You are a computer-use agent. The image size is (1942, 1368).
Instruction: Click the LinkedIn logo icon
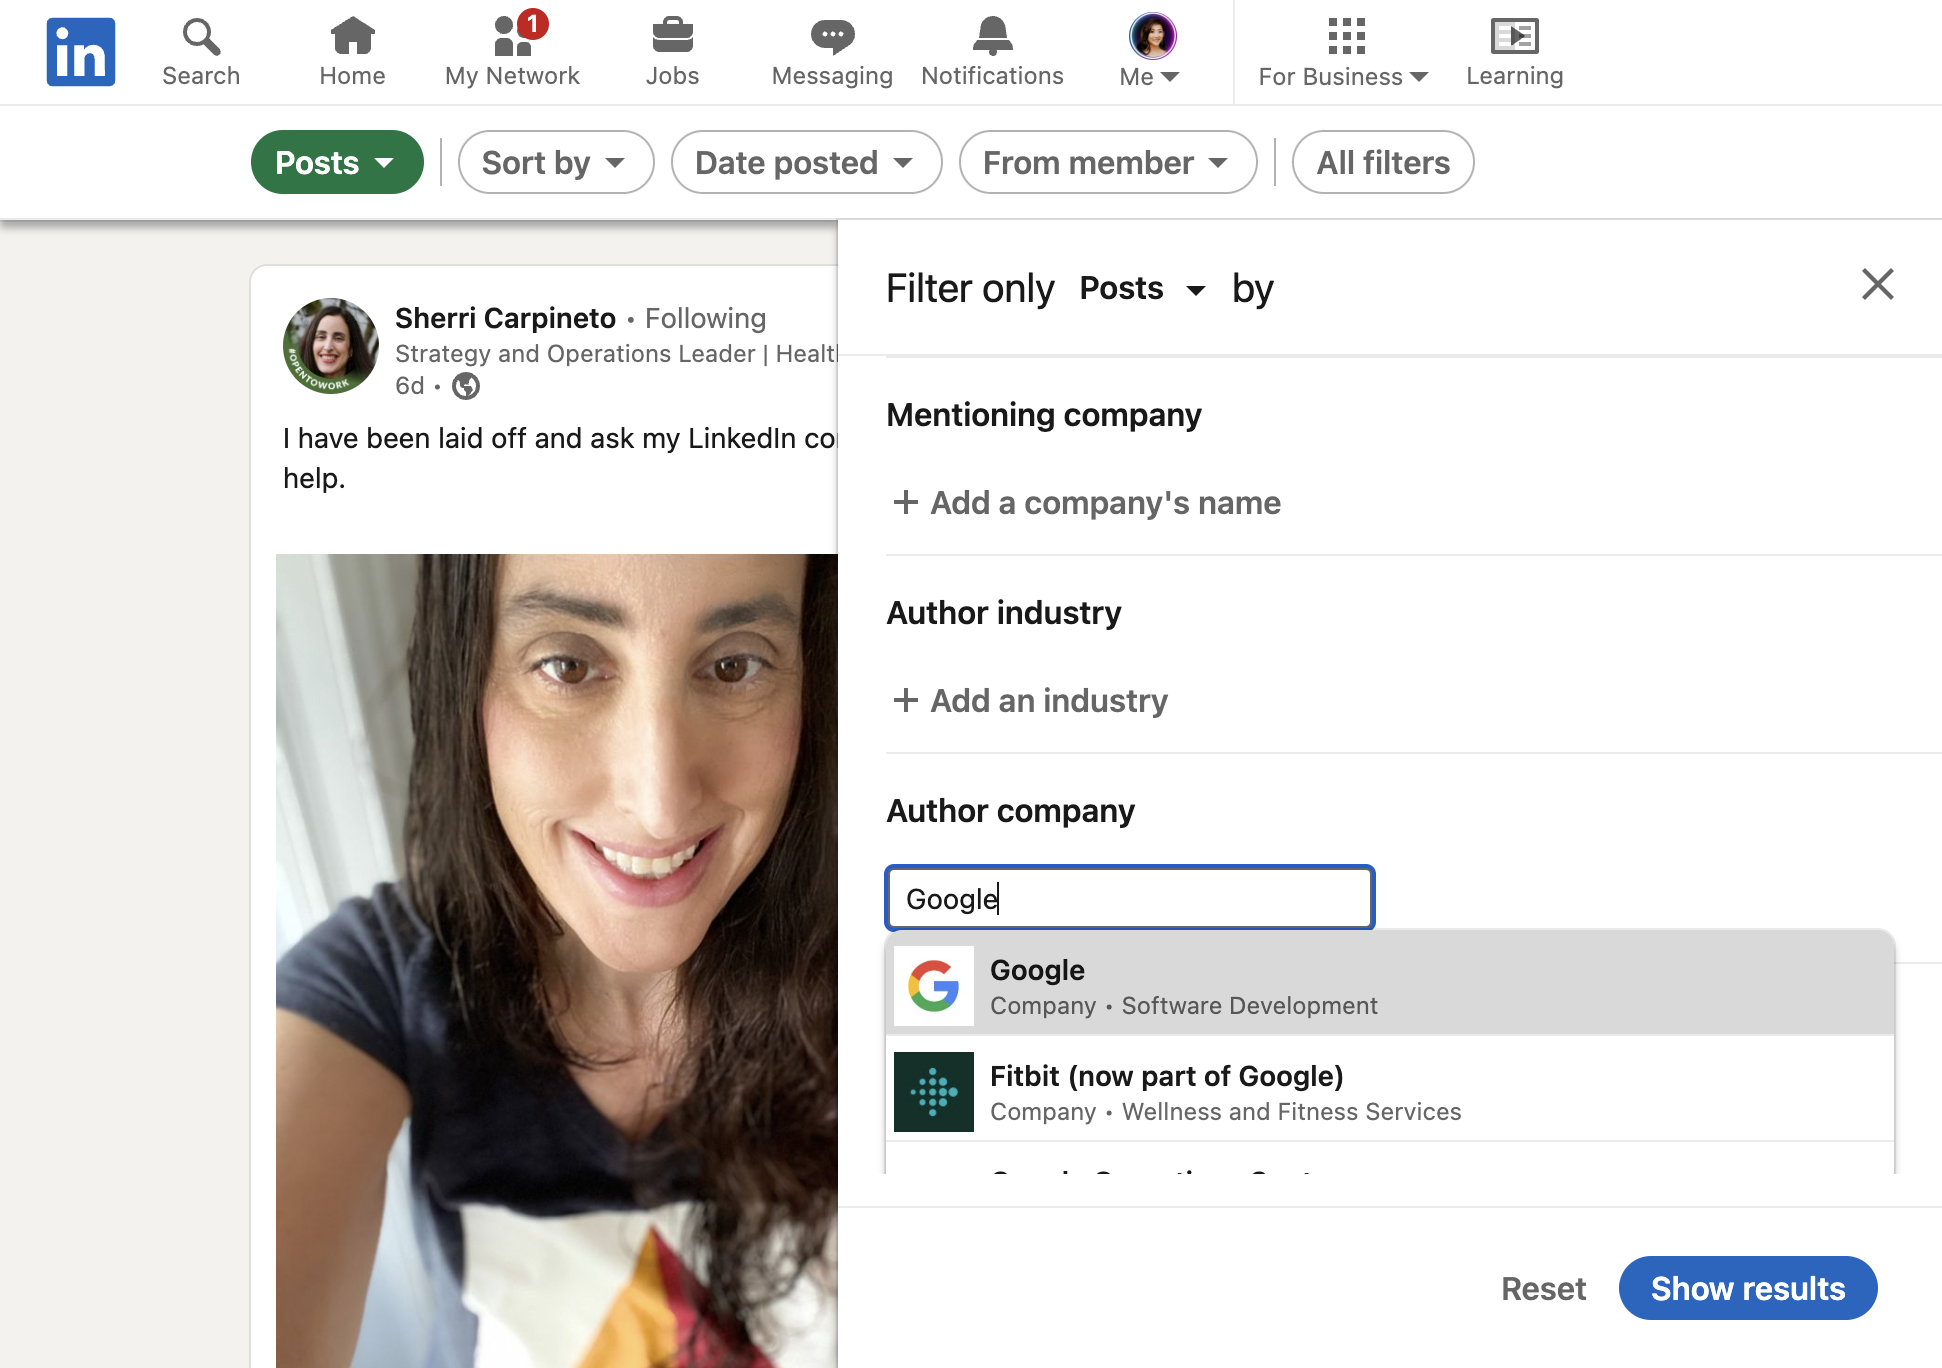pyautogui.click(x=81, y=52)
